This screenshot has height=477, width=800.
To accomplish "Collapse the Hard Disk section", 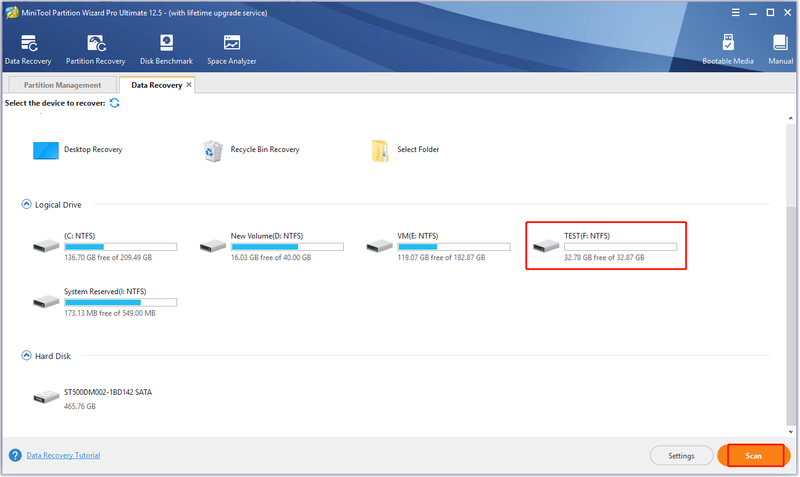I will [27, 355].
